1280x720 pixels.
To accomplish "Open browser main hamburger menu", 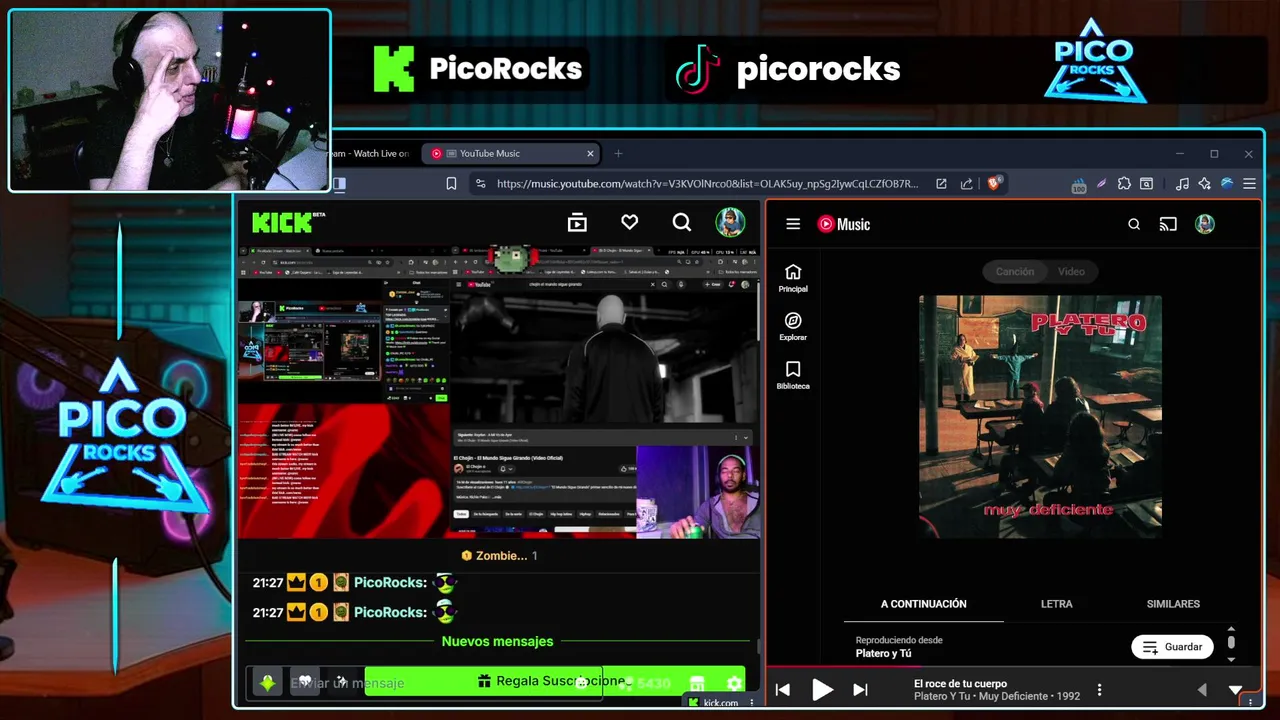I will [1249, 184].
